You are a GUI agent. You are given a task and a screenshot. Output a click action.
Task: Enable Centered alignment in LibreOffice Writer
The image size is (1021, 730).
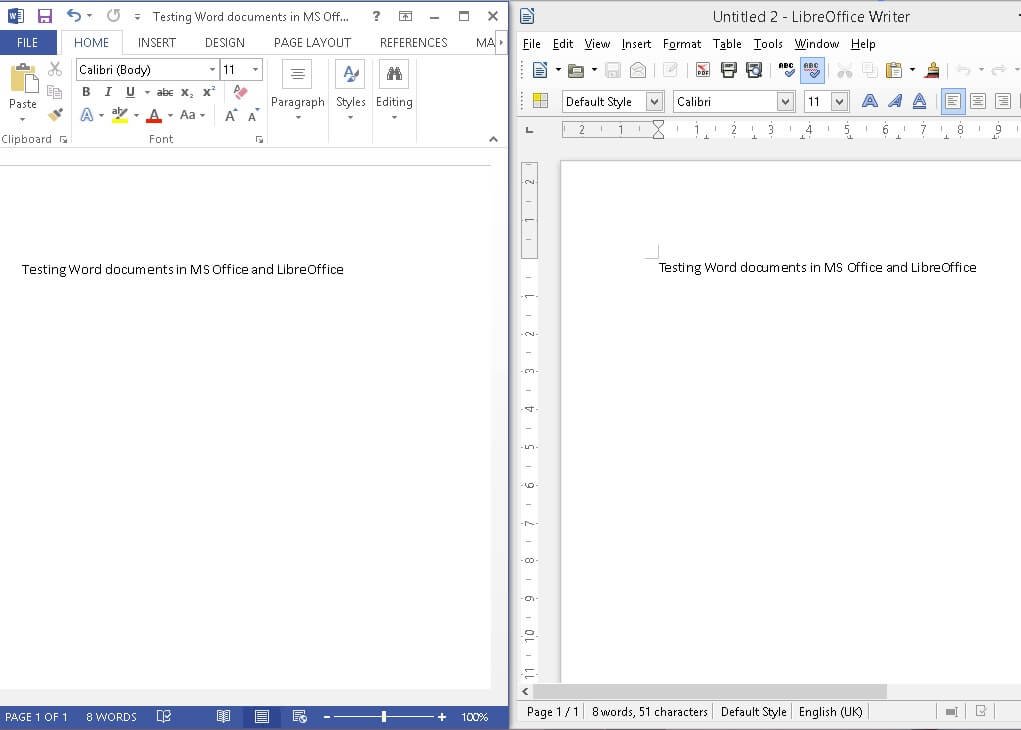[x=977, y=101]
